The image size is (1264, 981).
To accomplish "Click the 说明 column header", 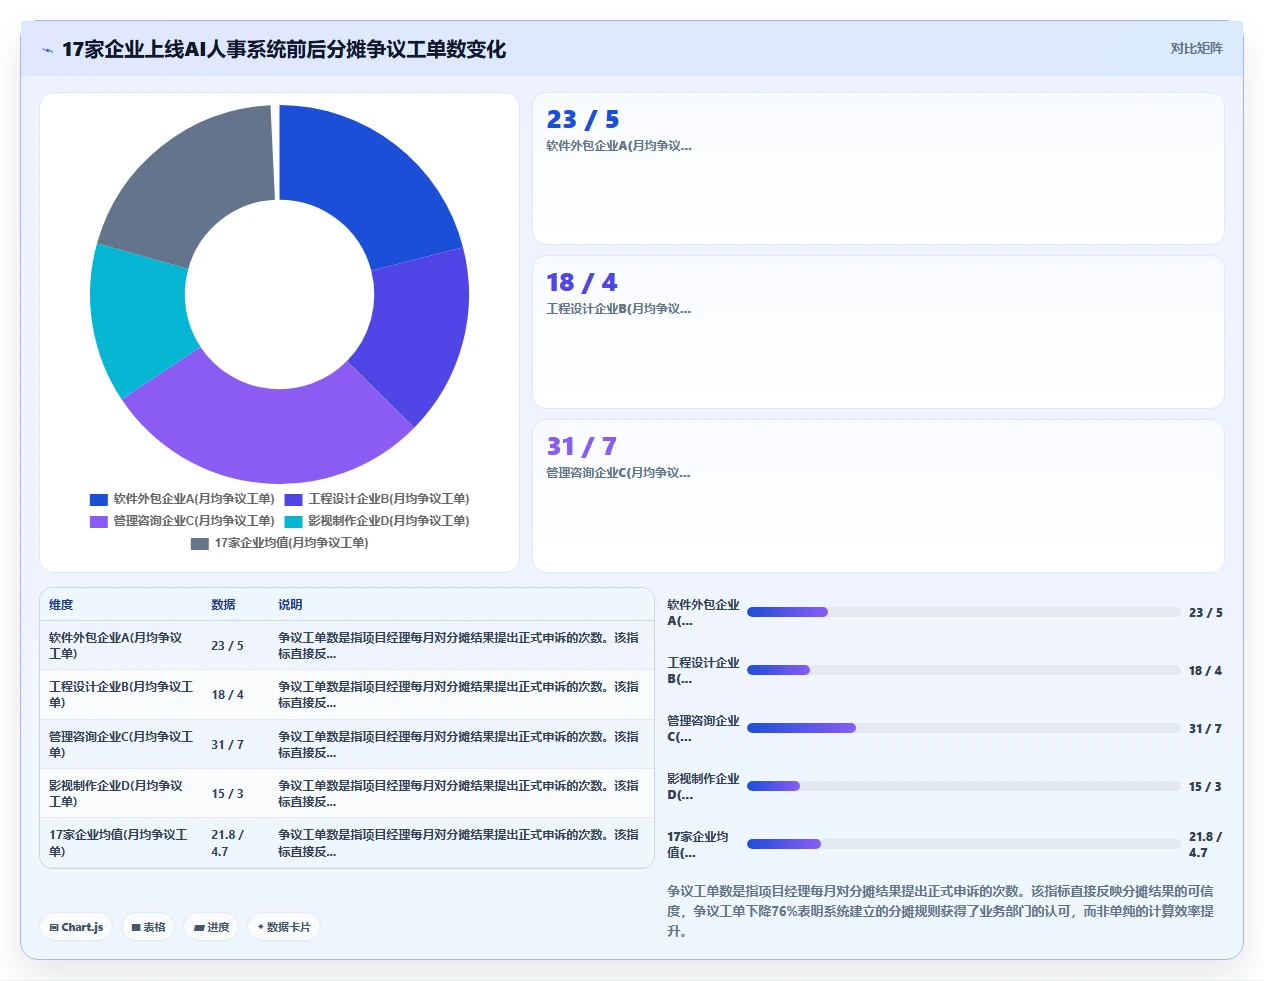I will (x=290, y=605).
